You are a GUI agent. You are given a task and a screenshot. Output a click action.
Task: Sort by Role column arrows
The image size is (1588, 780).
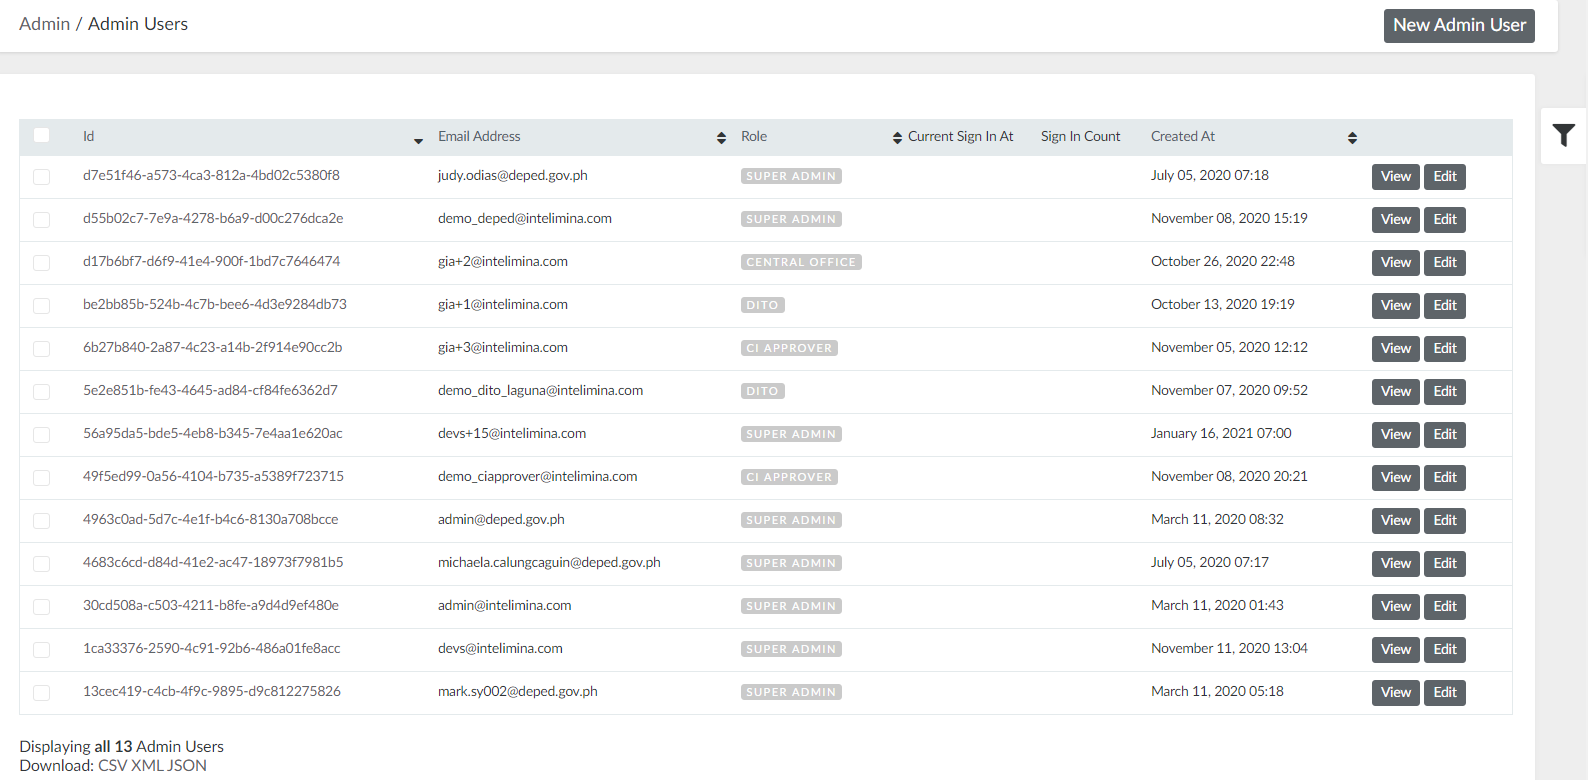coord(897,137)
